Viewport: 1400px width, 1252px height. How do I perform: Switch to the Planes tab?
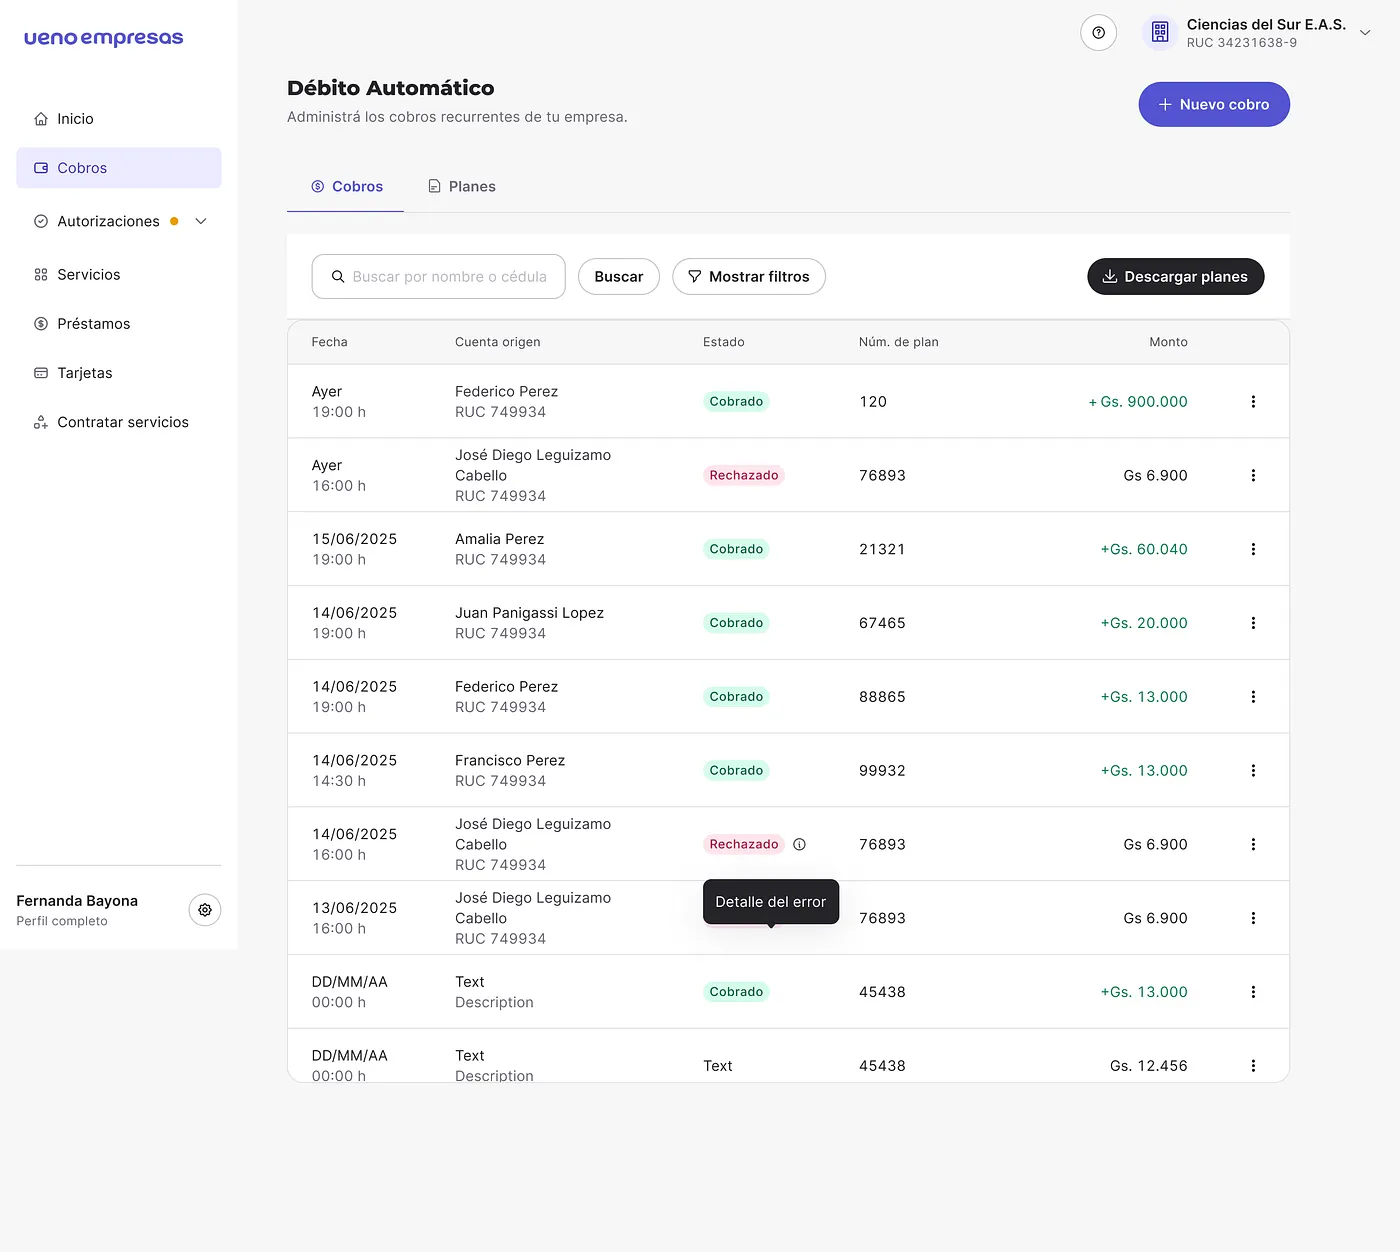tap(462, 187)
